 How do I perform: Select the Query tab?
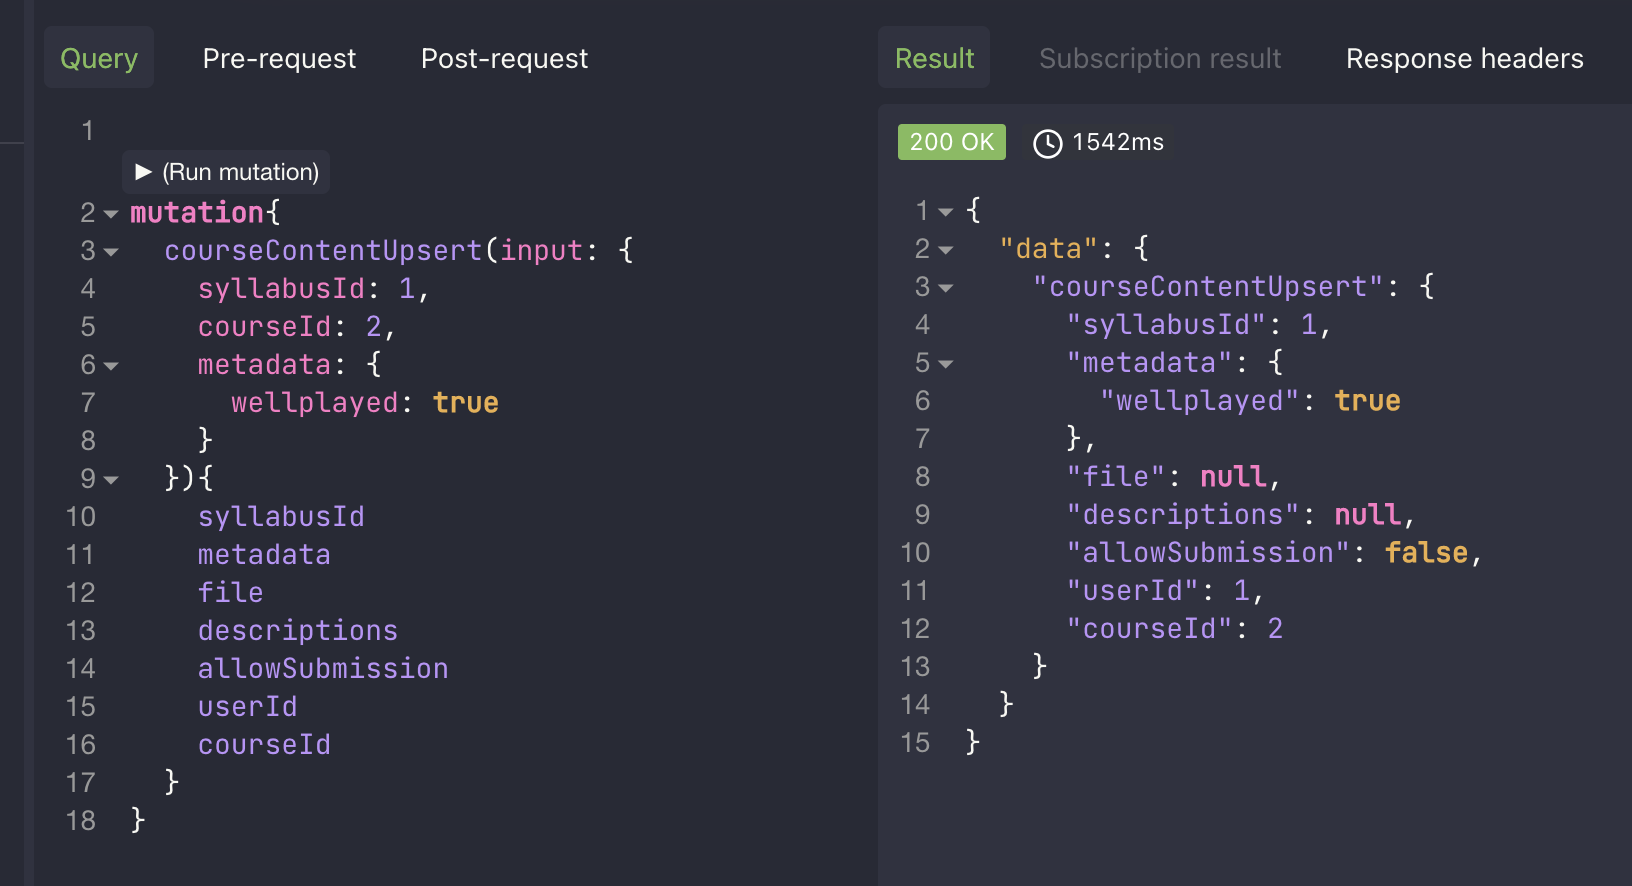point(98,58)
